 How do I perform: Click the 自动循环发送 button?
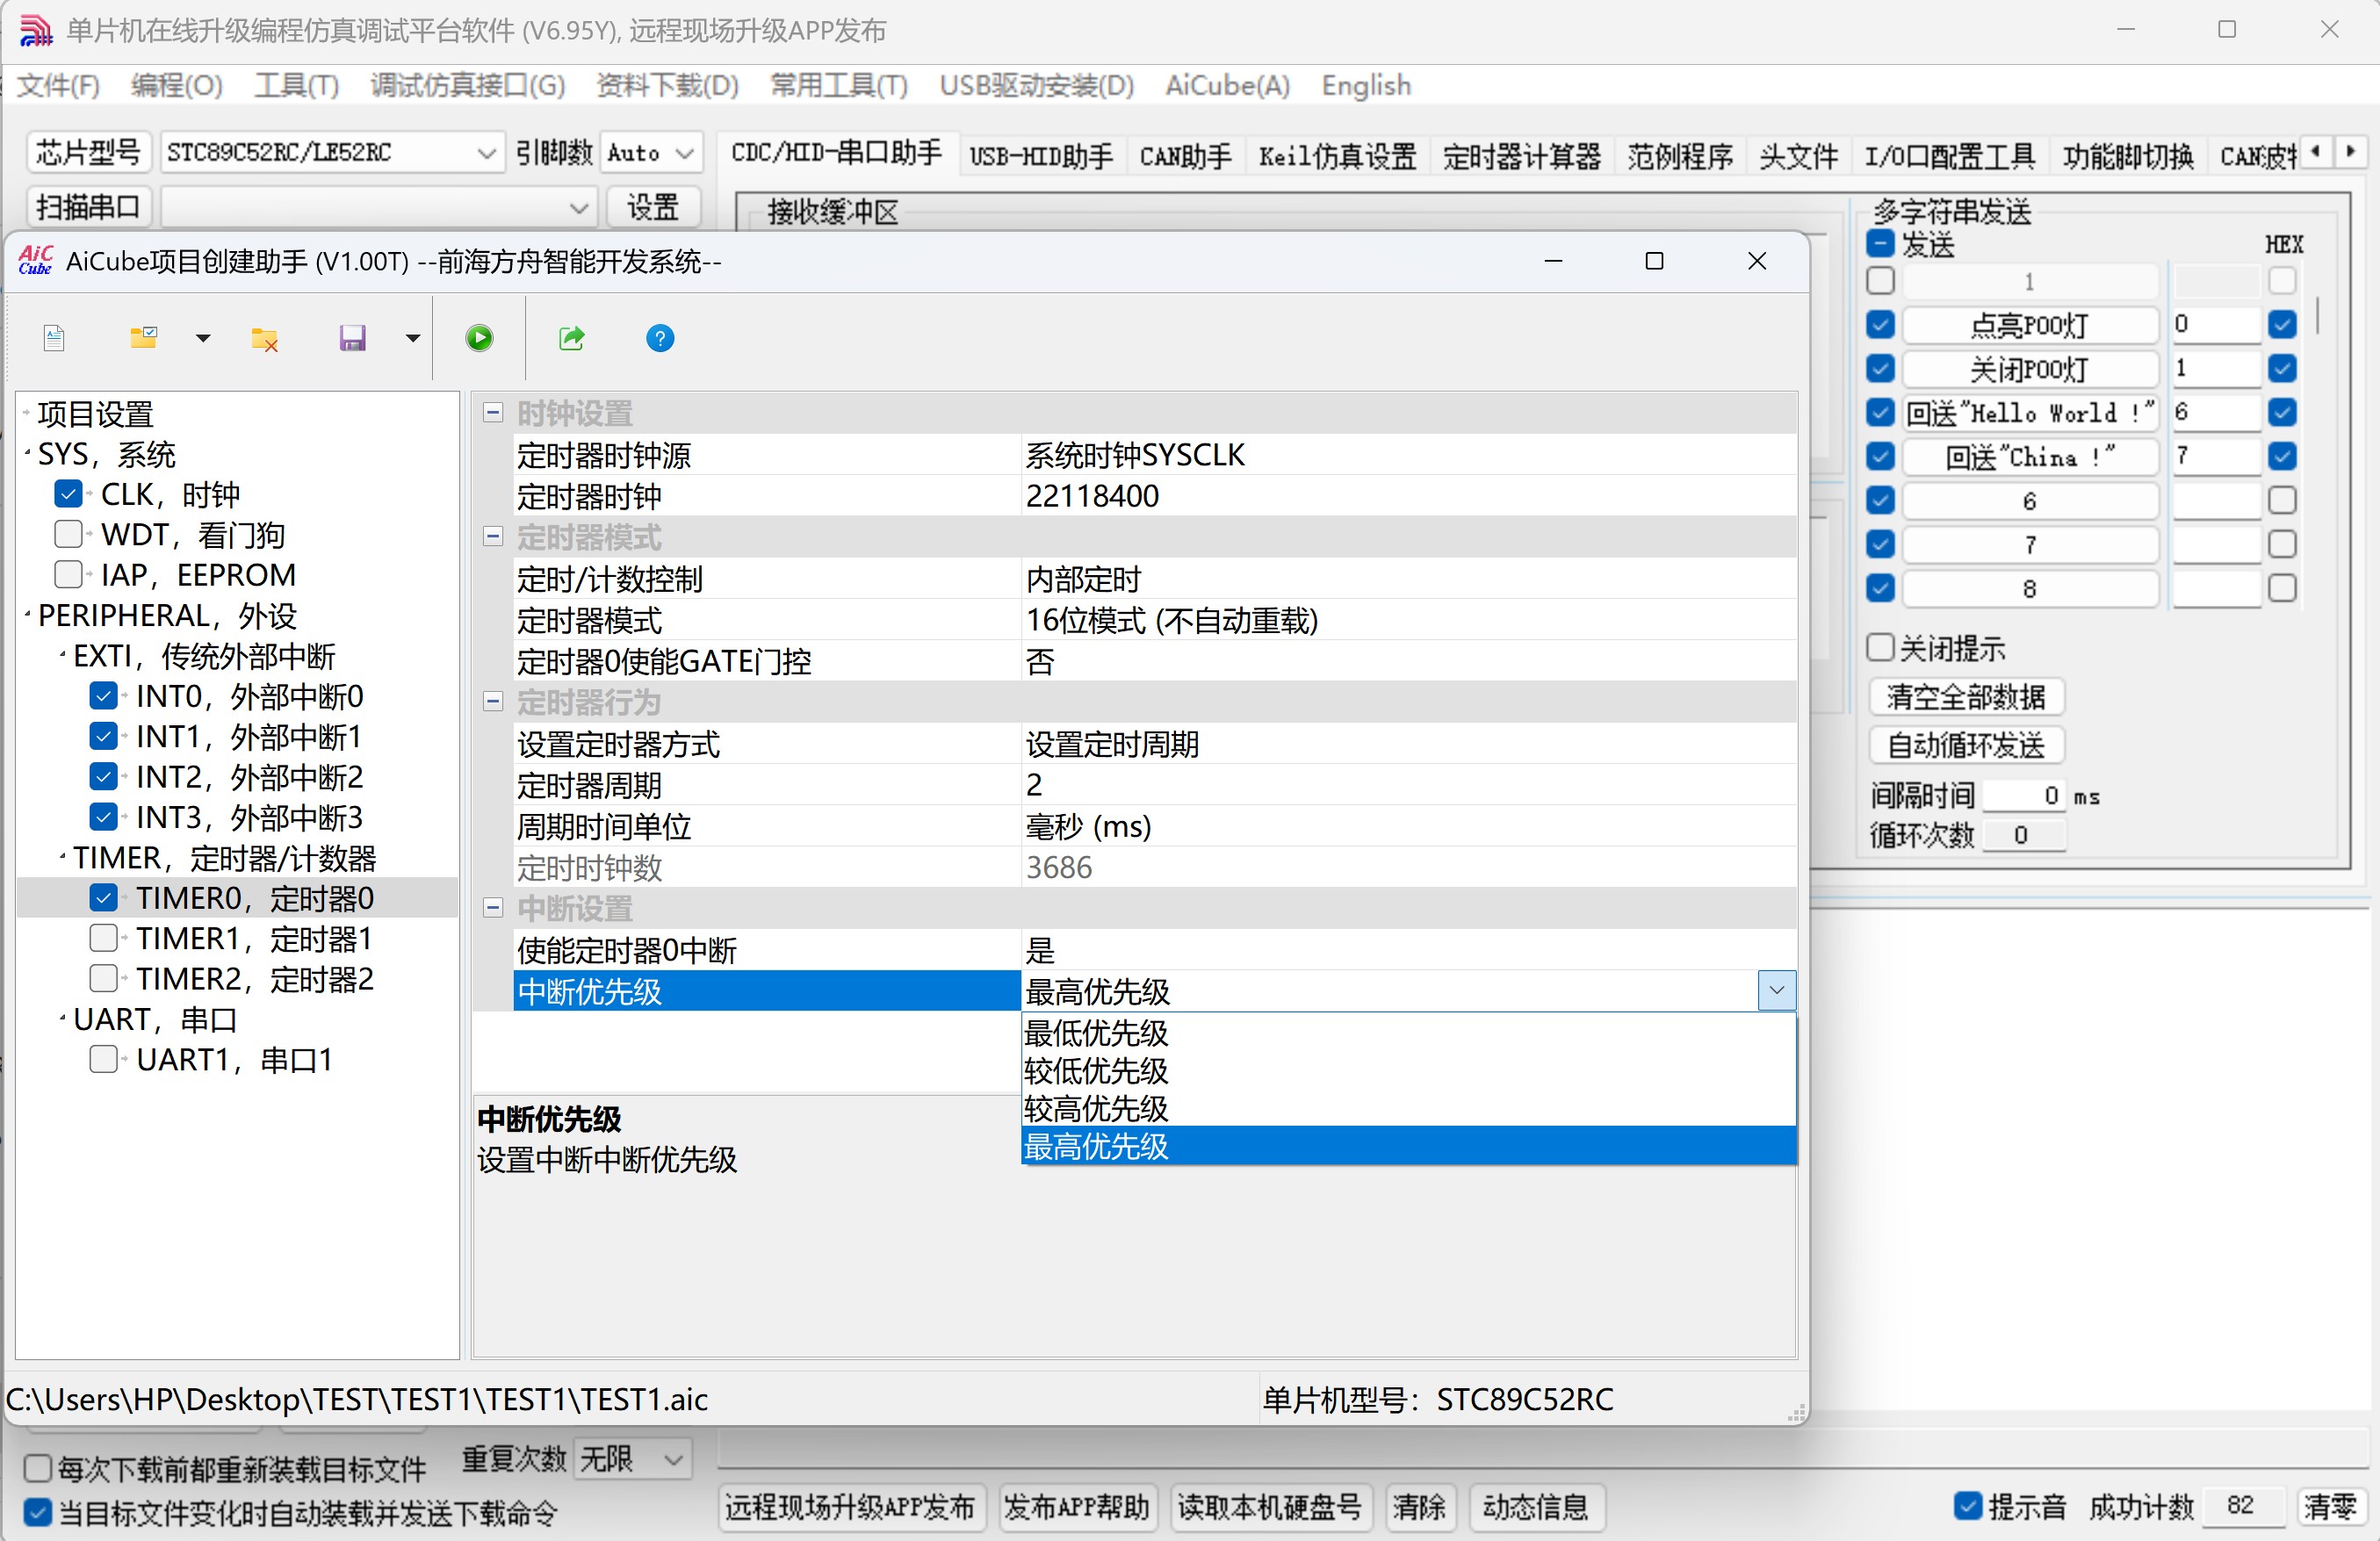[x=1966, y=745]
